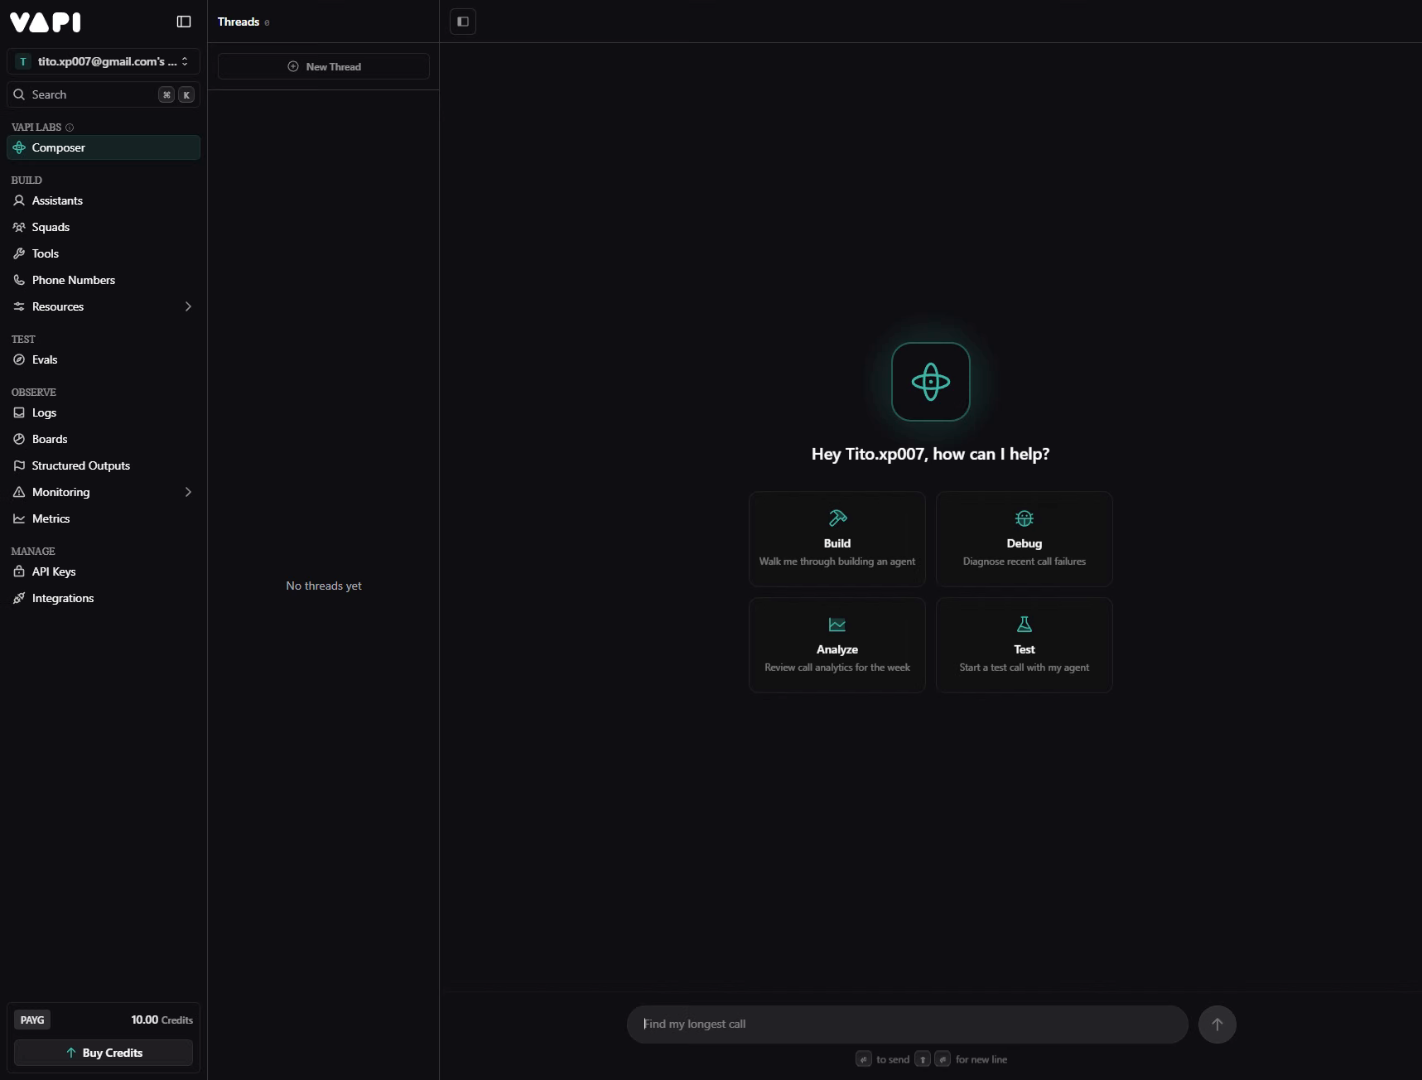Expand the Monitoring submenu chevron

point(188,493)
